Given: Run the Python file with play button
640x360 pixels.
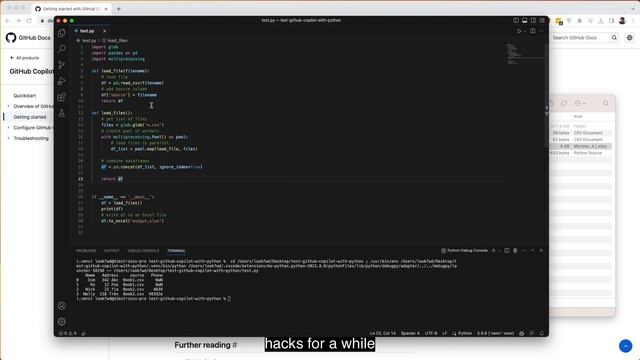Looking at the screenshot, I should point(519,31).
